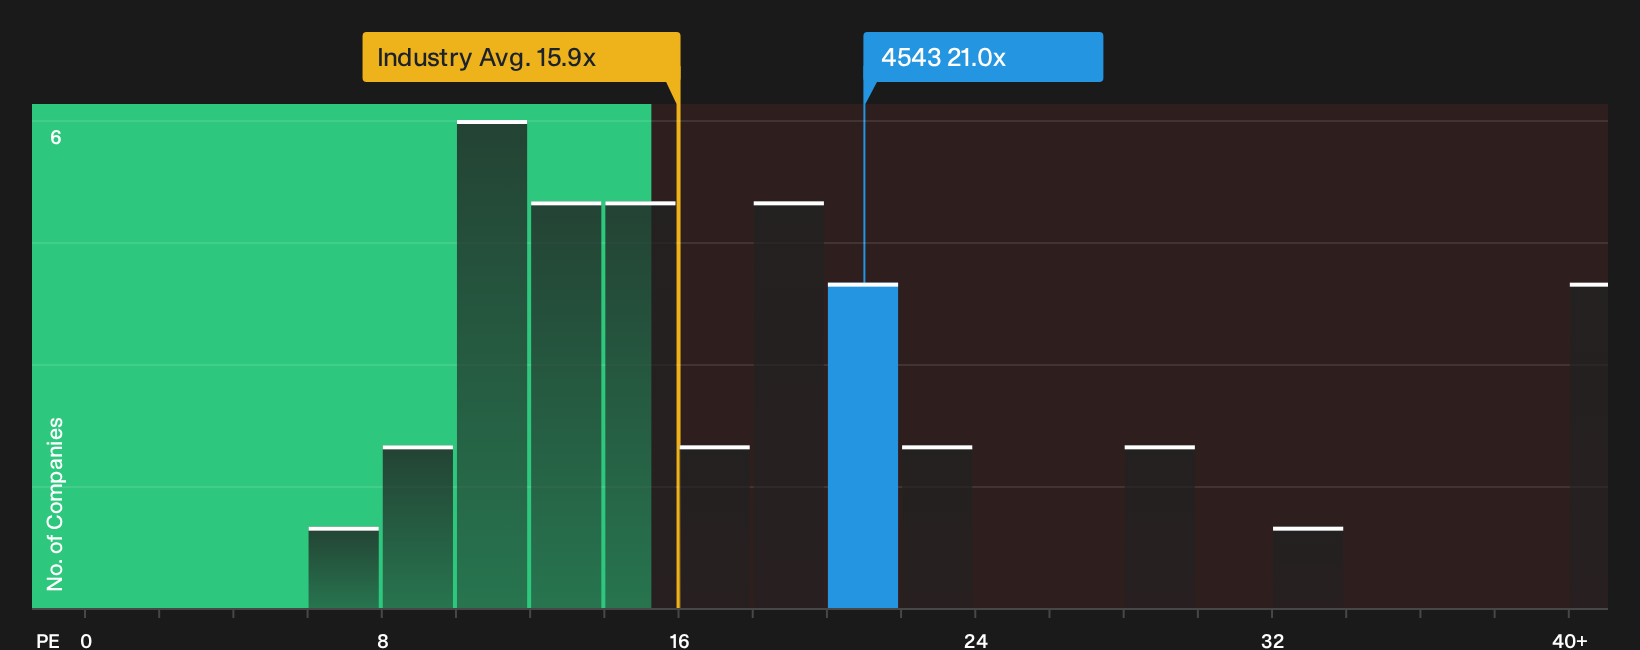Click the bar just before PE 30

1160,527
